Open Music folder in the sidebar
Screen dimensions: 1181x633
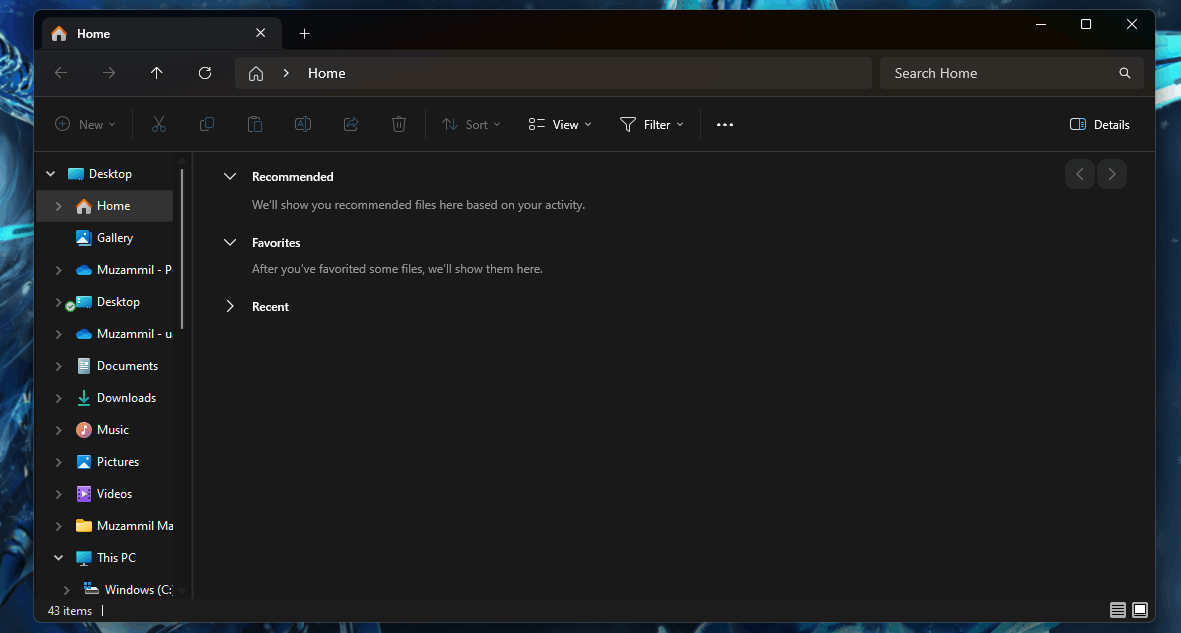point(104,430)
